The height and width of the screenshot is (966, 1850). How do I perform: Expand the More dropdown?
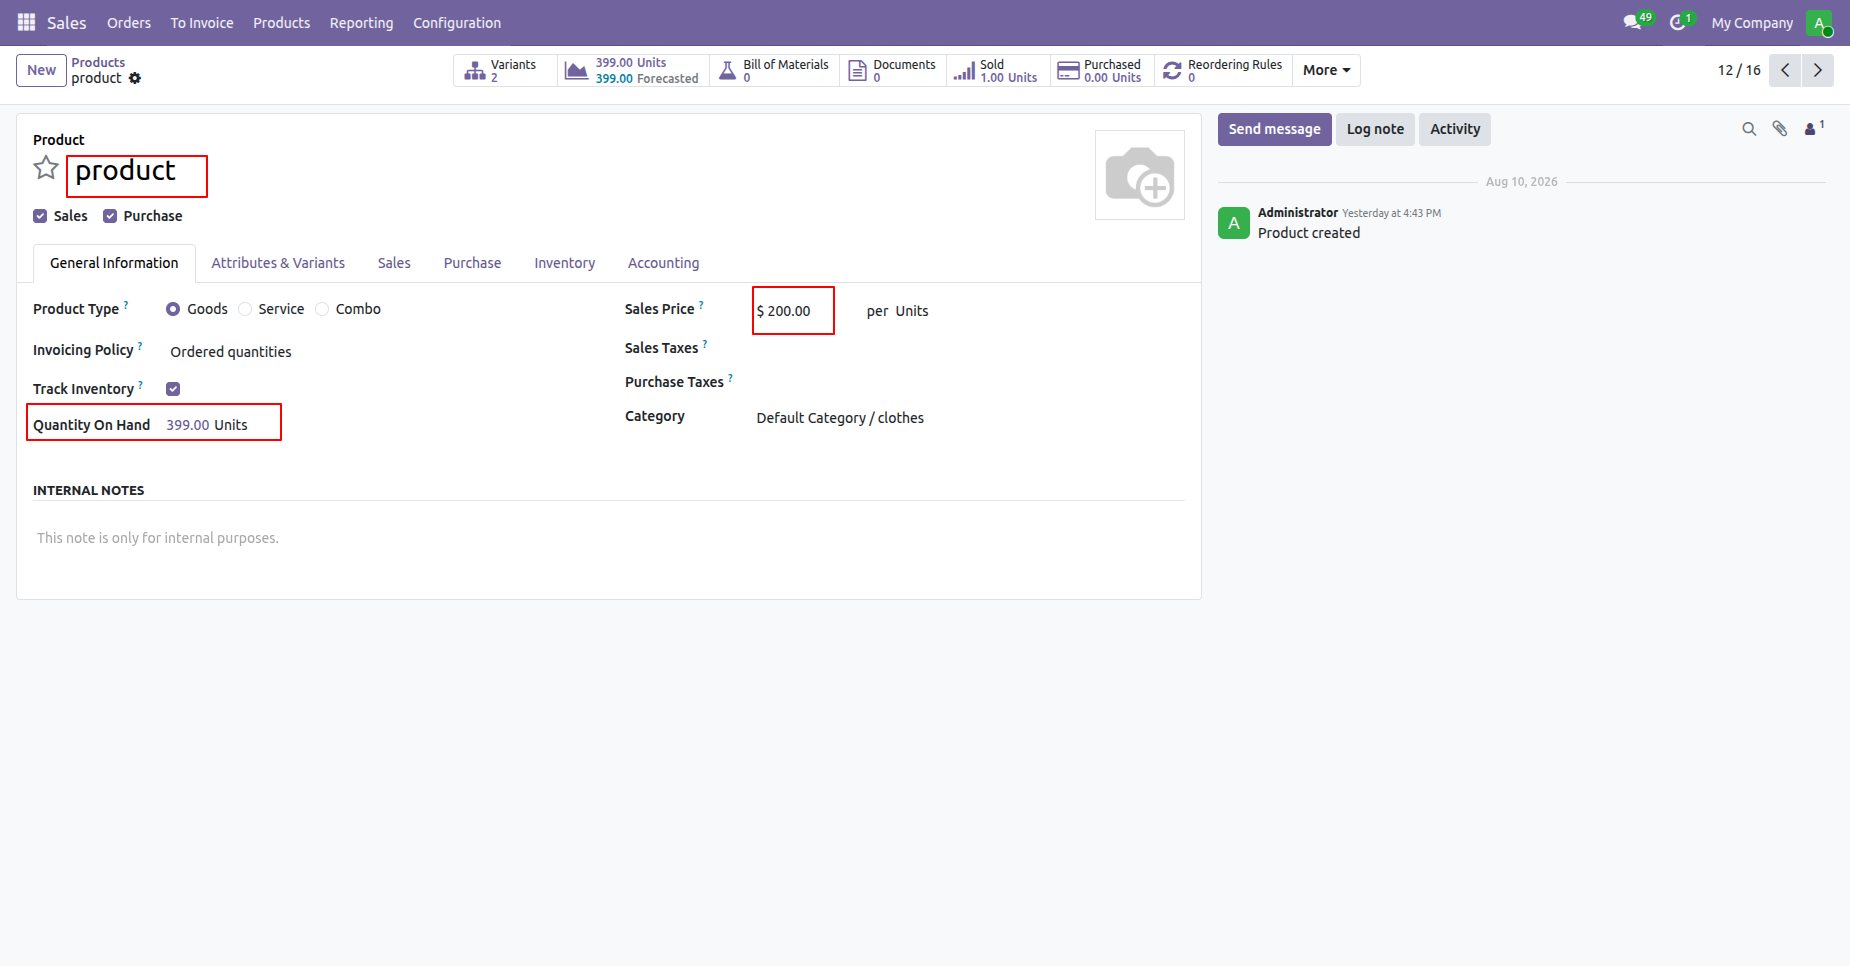(1326, 70)
